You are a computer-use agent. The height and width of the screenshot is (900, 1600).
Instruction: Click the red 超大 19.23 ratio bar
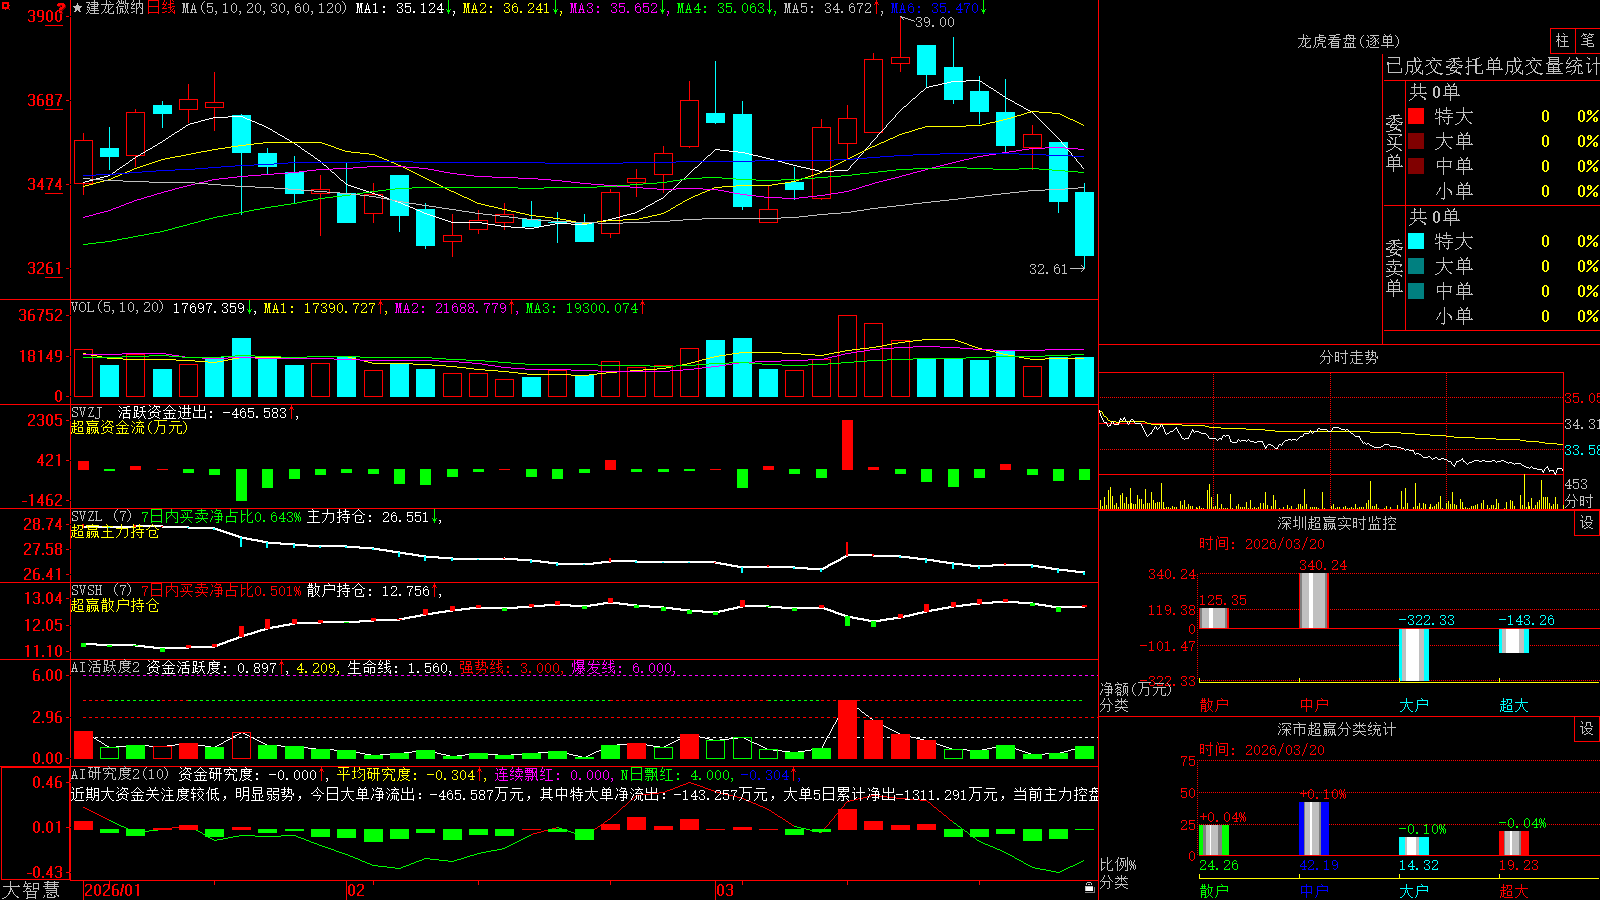1514,843
